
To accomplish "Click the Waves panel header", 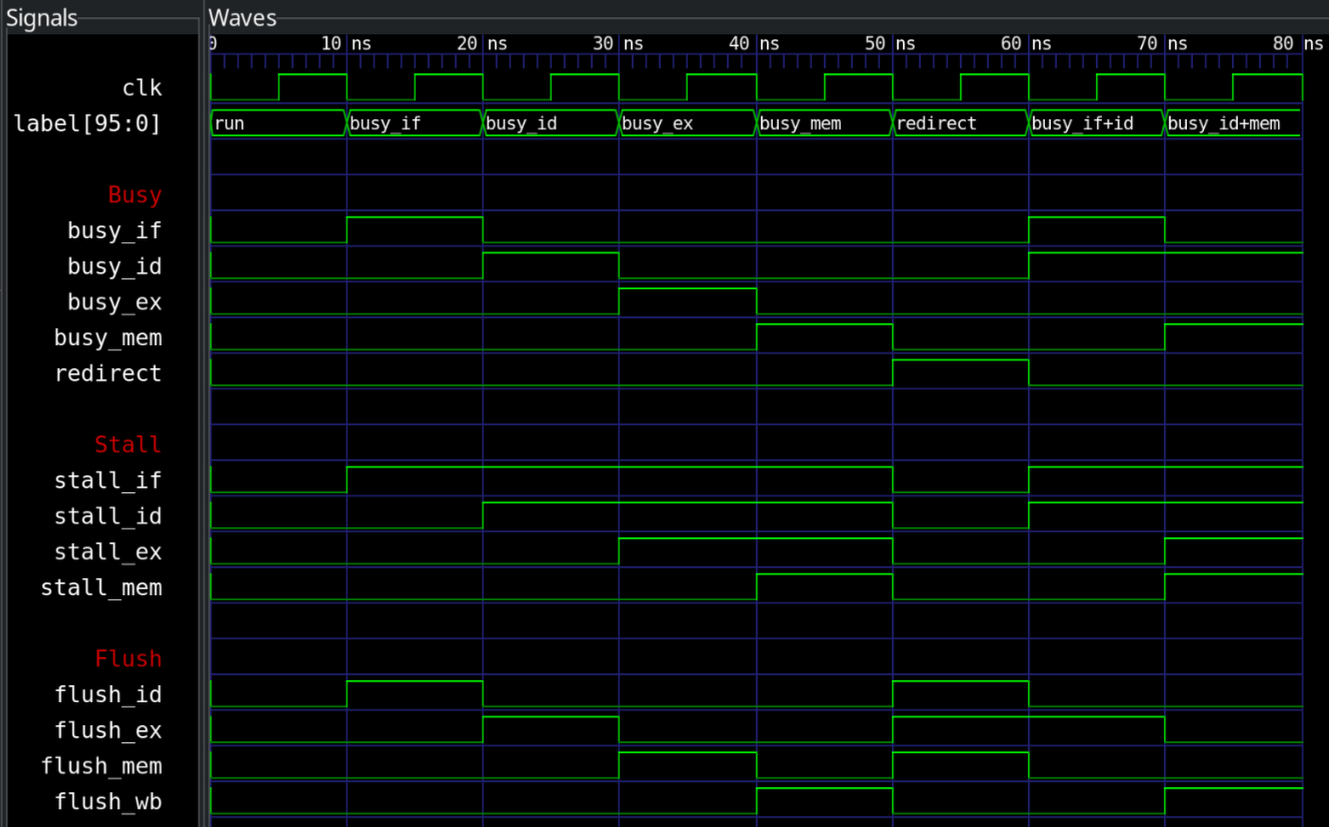I will click(x=242, y=18).
